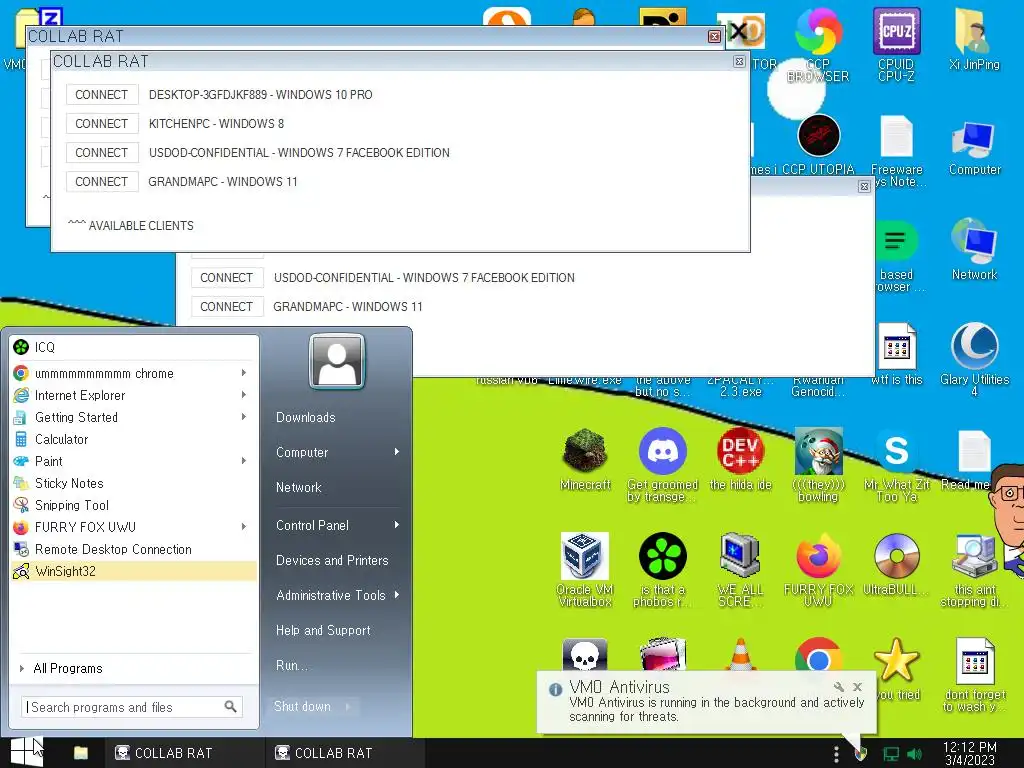Expand Administrative Tools submenu arrow
Screen dimensions: 1024x768
pyautogui.click(x=396, y=595)
